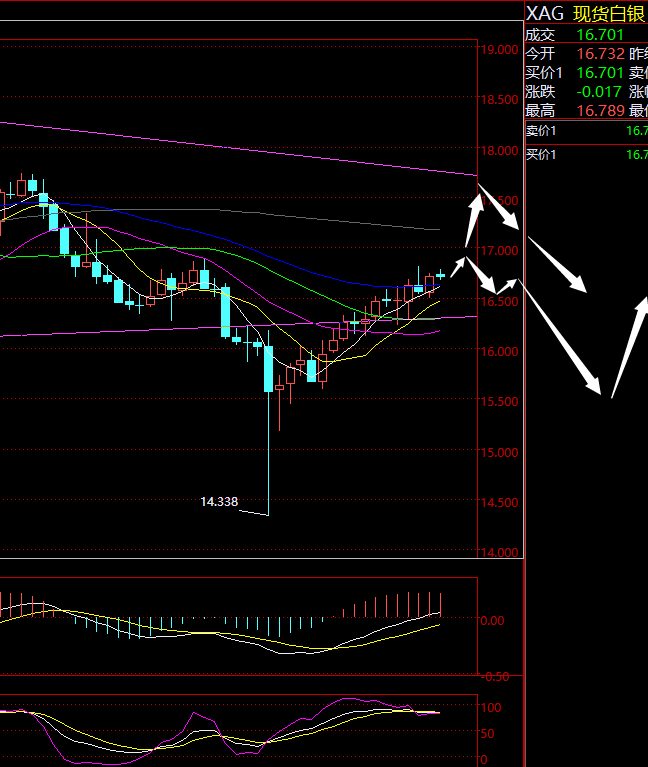Click the 14.338 low price label on chart
The height and width of the screenshot is (767, 648).
tap(219, 501)
